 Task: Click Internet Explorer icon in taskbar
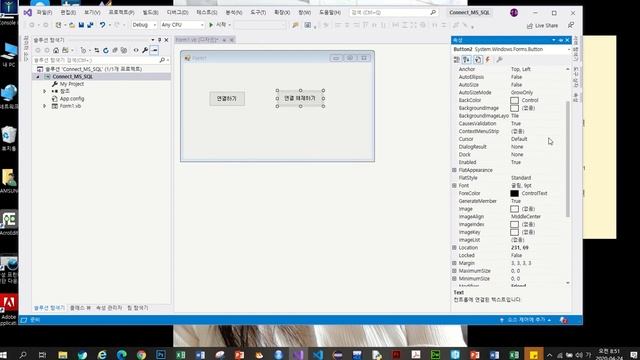coord(102,354)
